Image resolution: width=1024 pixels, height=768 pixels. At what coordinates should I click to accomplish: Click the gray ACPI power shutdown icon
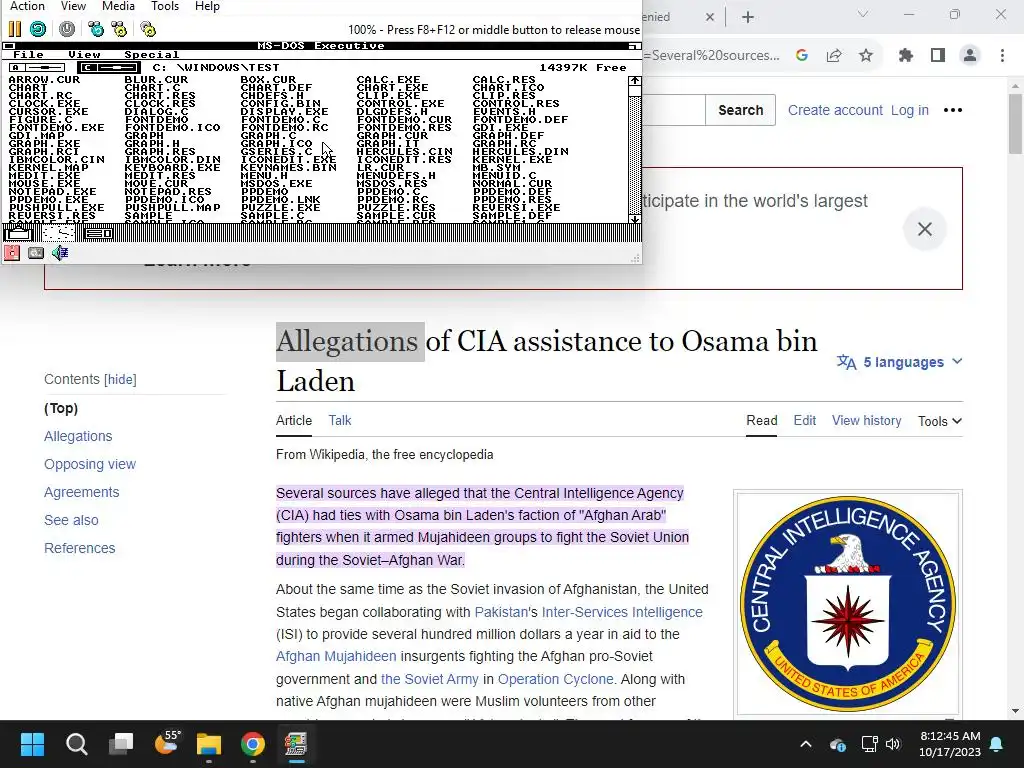click(67, 29)
